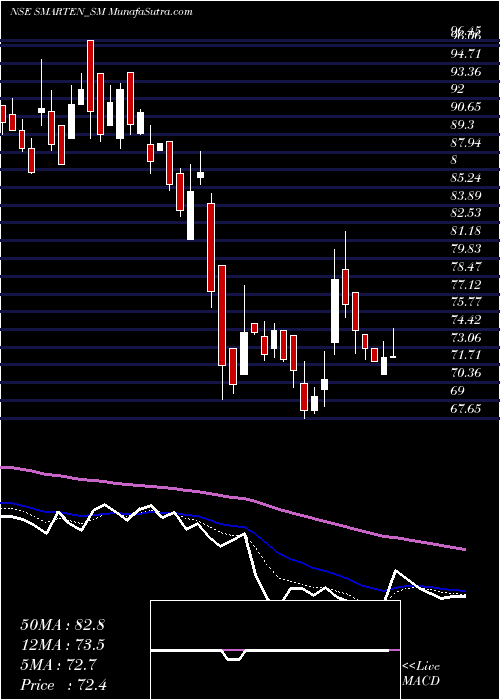Click the 71.71 price axis label

coord(466,355)
